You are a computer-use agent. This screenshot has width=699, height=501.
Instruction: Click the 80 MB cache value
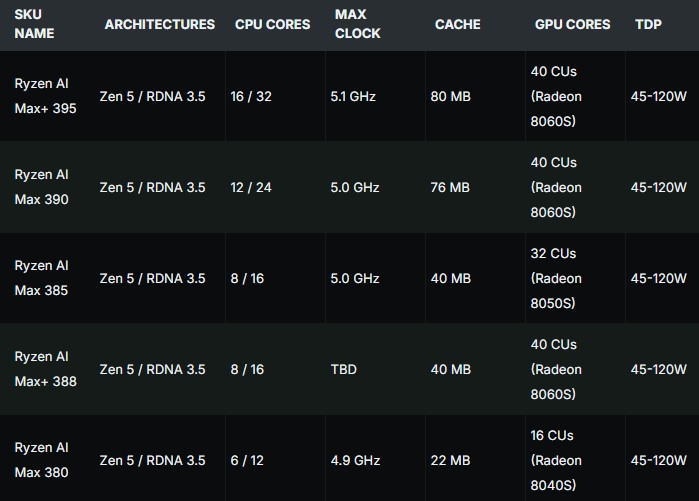[x=450, y=97]
